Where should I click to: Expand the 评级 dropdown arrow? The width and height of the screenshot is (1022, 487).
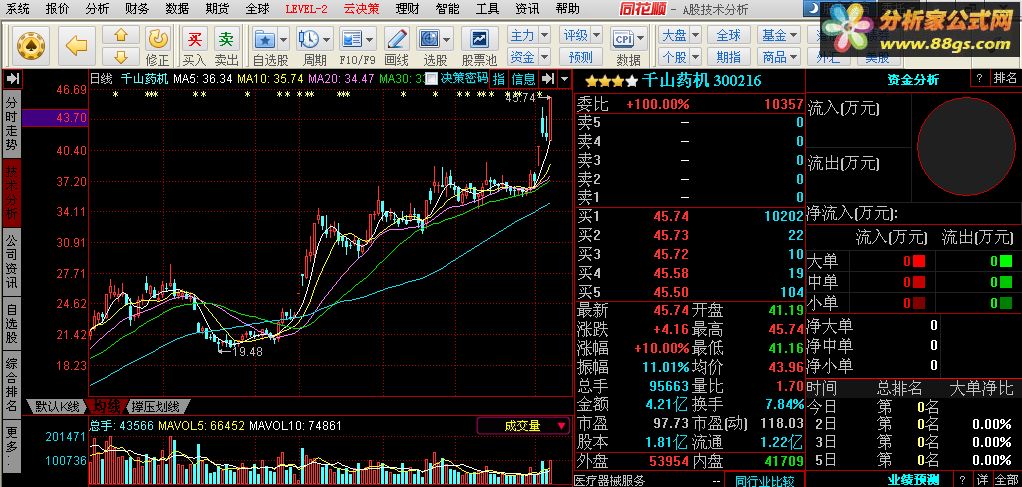tap(598, 35)
